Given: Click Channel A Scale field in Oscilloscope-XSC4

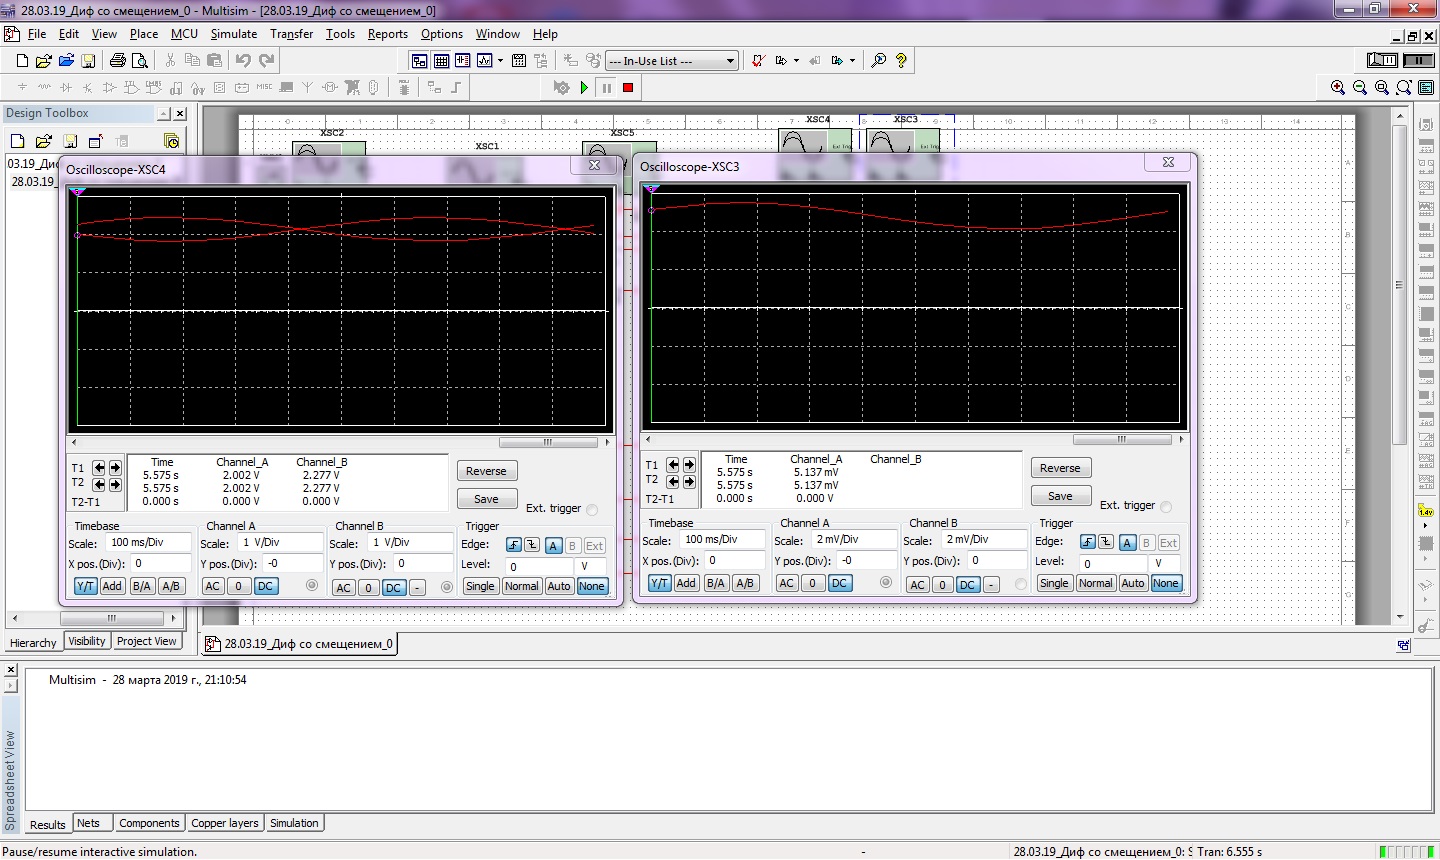Looking at the screenshot, I should (x=281, y=543).
